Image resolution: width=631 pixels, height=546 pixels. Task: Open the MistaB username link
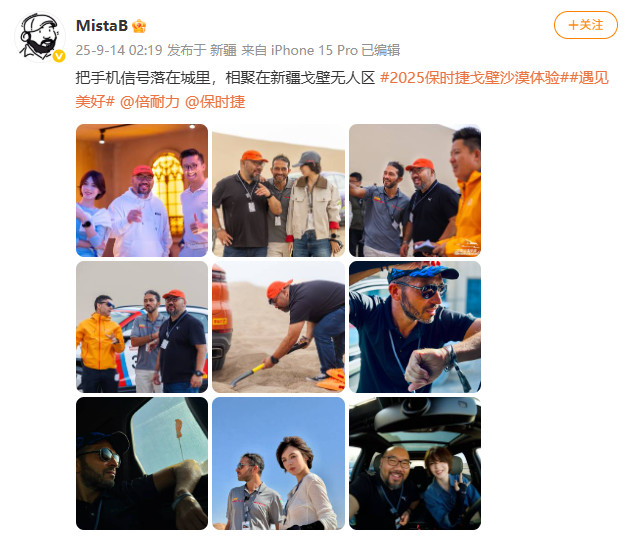tap(102, 26)
